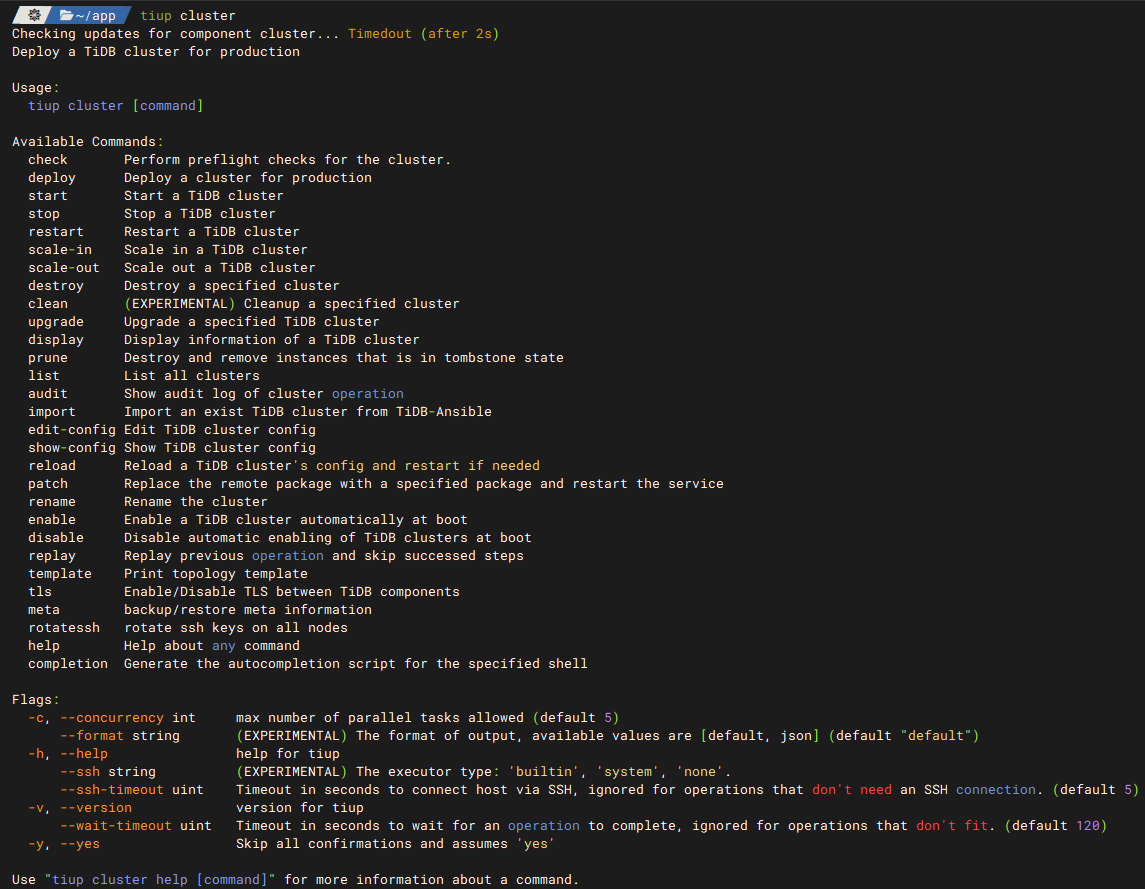
Task: Click the 'import' command name
Action: 52,412
